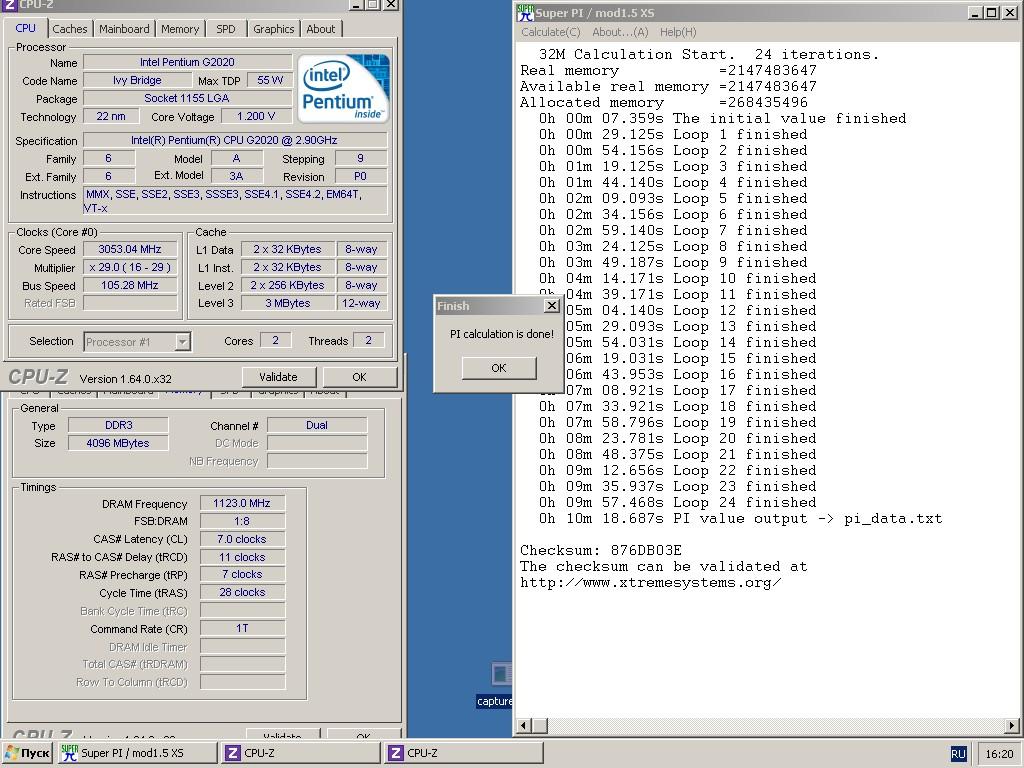Click the xtremesystems.org URL text in Super PI
Viewport: 1024px width, 768px height.
click(650, 583)
